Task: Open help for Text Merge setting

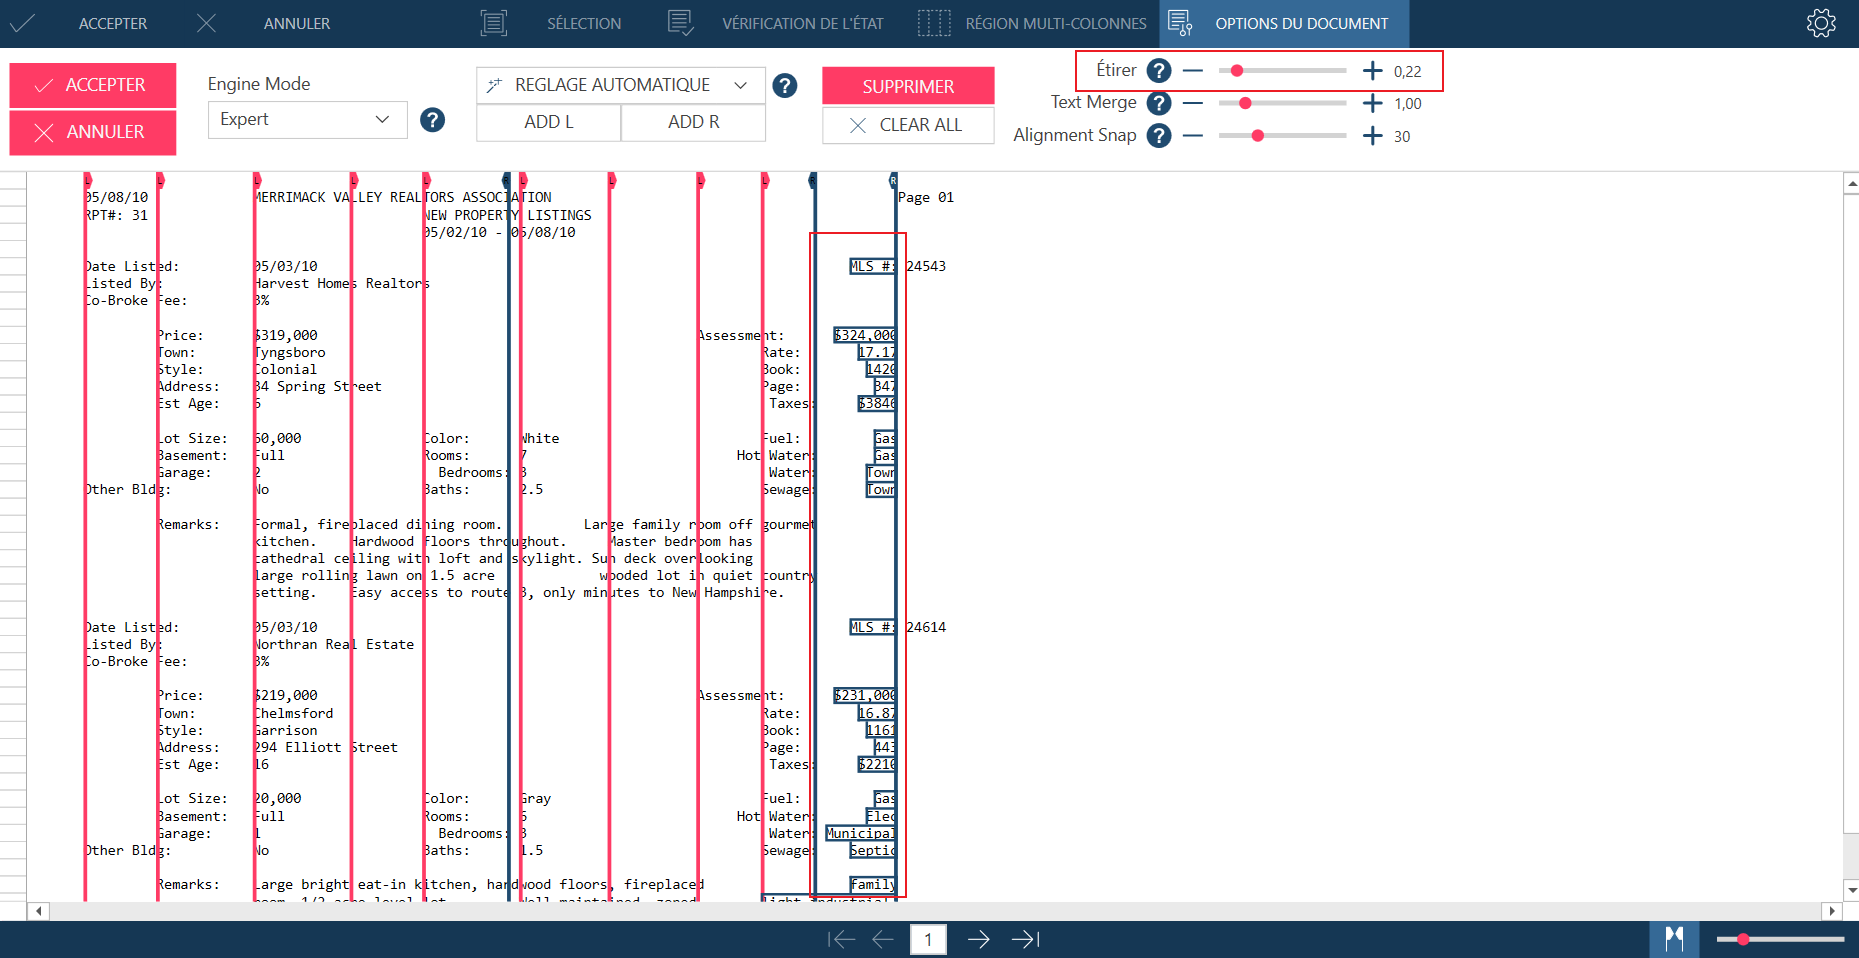Action: point(1159,103)
